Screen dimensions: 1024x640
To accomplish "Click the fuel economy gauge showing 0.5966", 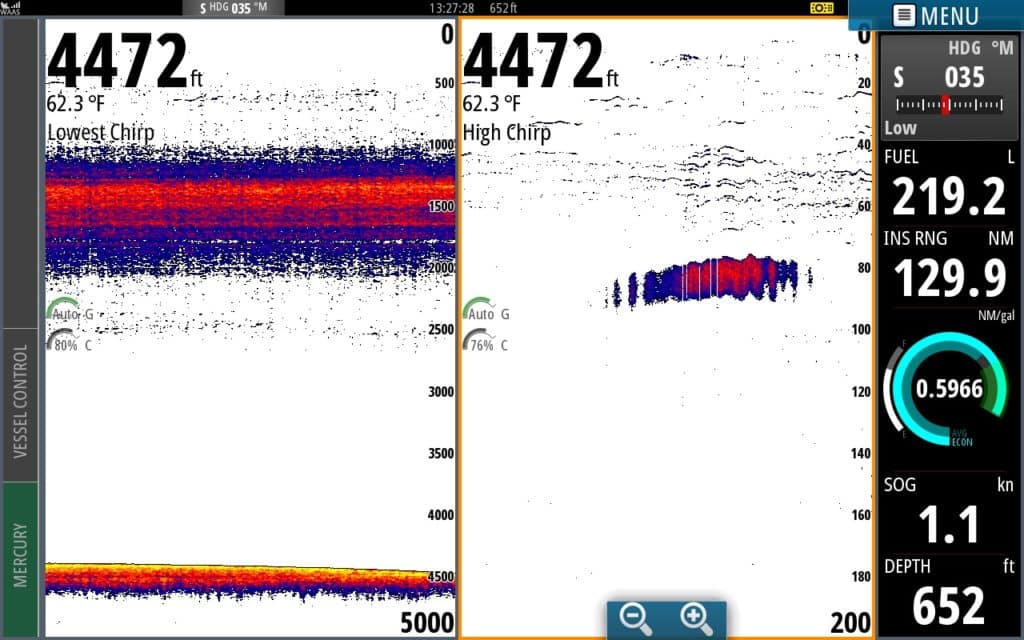I will point(948,388).
